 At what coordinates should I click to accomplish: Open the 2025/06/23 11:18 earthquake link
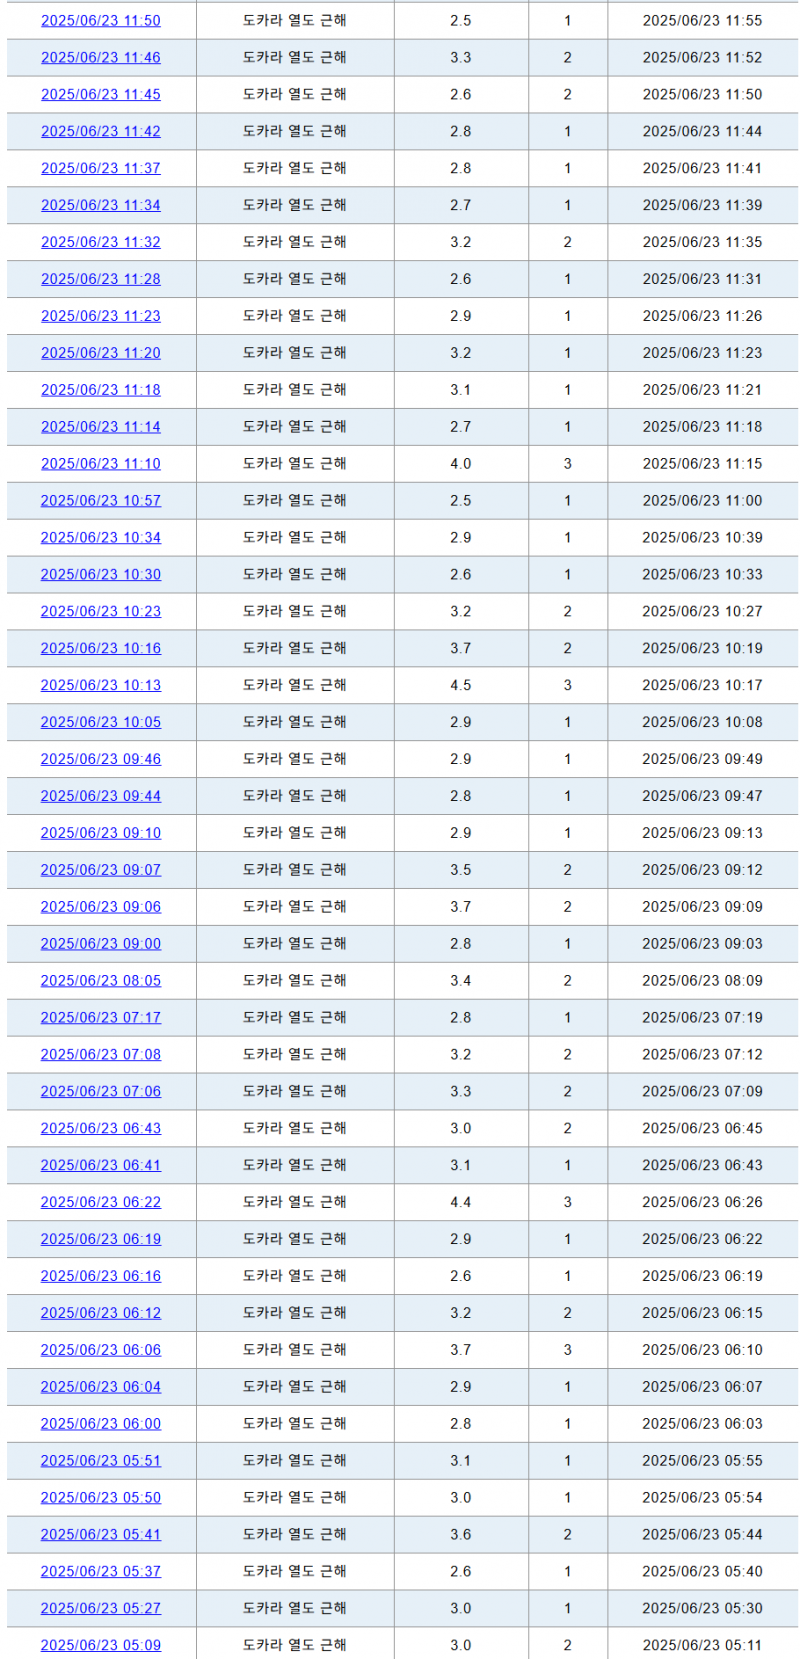point(101,391)
